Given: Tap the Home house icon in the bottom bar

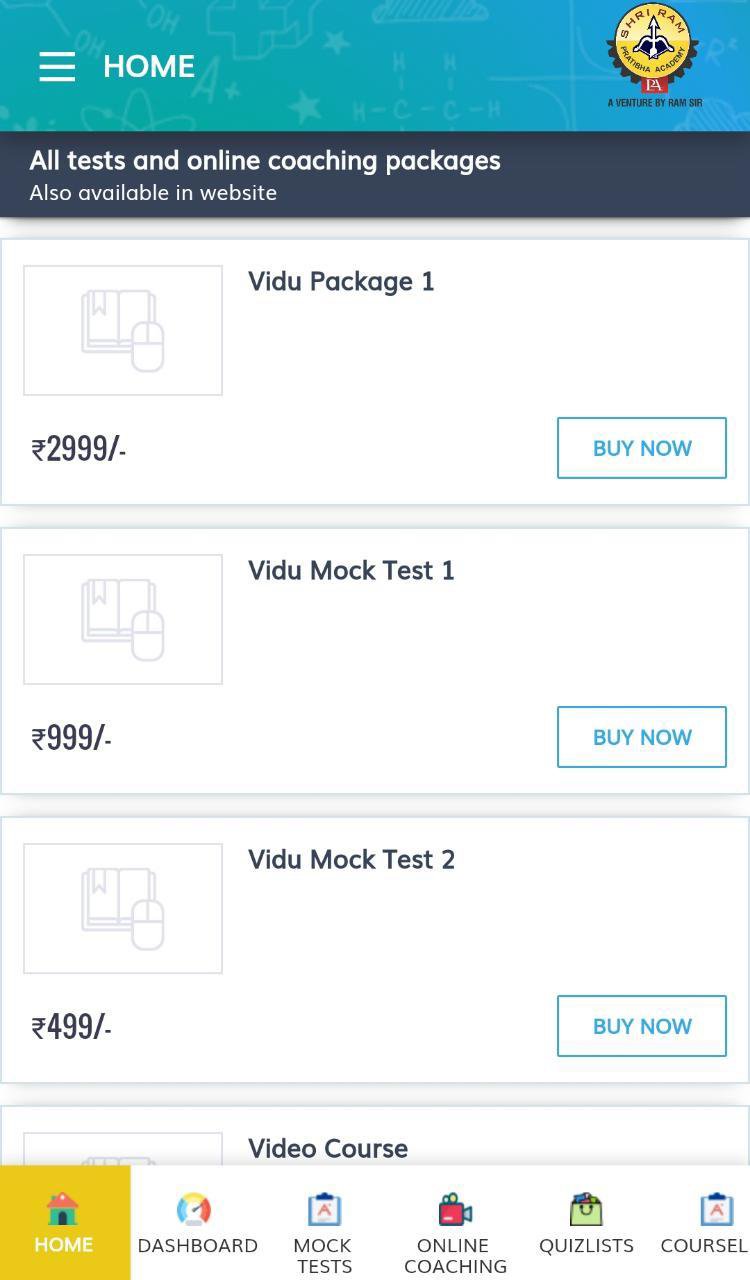Looking at the screenshot, I should click(63, 1209).
